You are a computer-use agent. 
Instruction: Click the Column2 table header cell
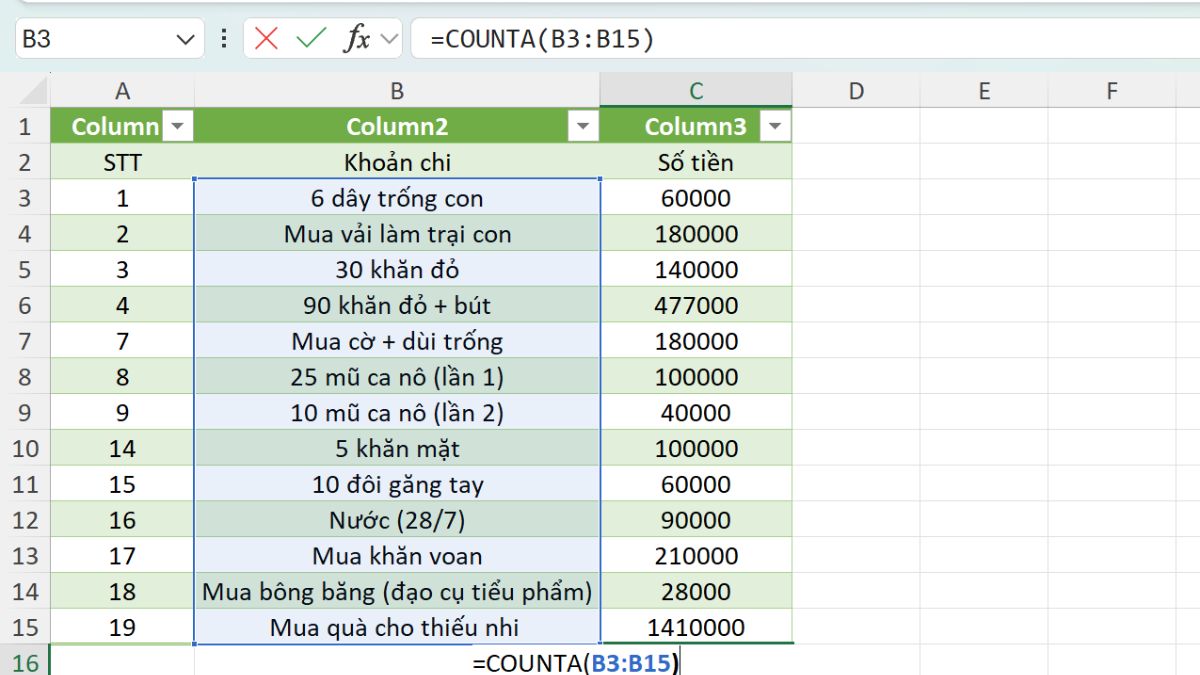(397, 126)
